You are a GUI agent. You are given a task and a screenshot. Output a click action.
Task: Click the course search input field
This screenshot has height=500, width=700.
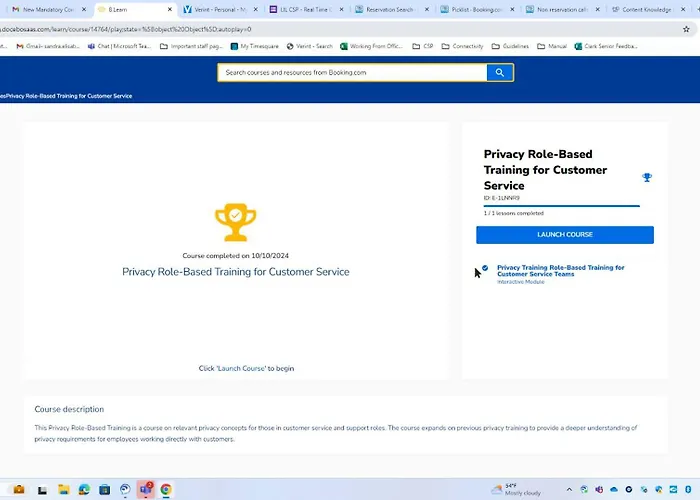tap(352, 73)
